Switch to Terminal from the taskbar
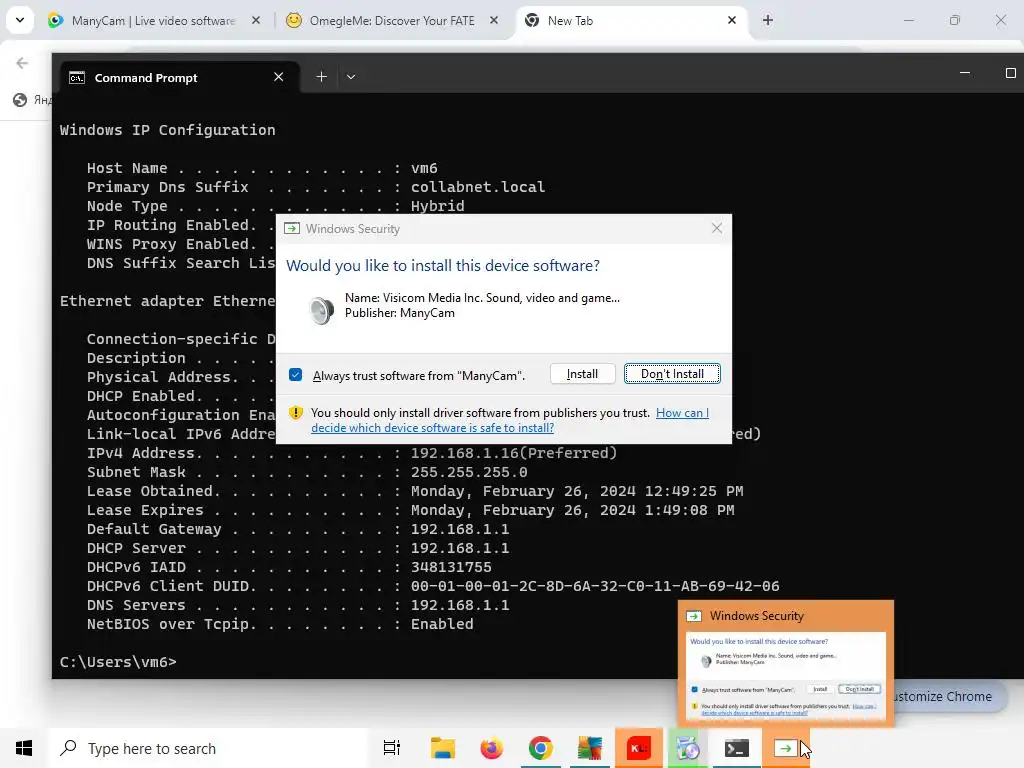Image resolution: width=1024 pixels, height=768 pixels. tap(737, 748)
